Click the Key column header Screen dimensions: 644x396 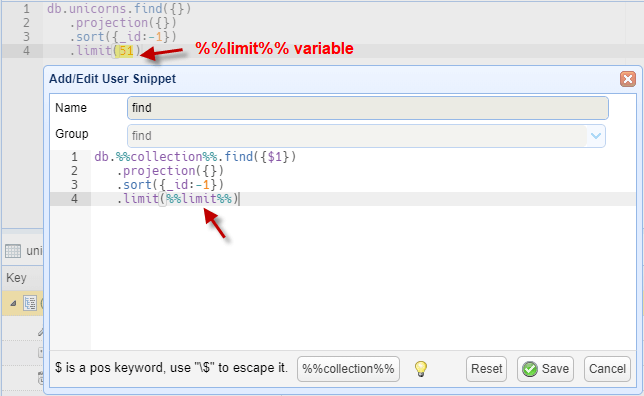click(x=16, y=278)
